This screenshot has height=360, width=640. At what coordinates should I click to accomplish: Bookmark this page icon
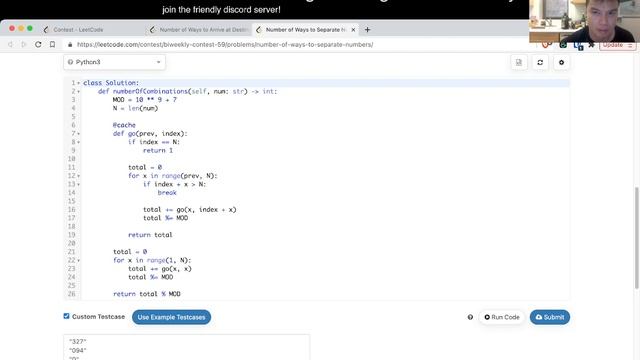point(52,44)
